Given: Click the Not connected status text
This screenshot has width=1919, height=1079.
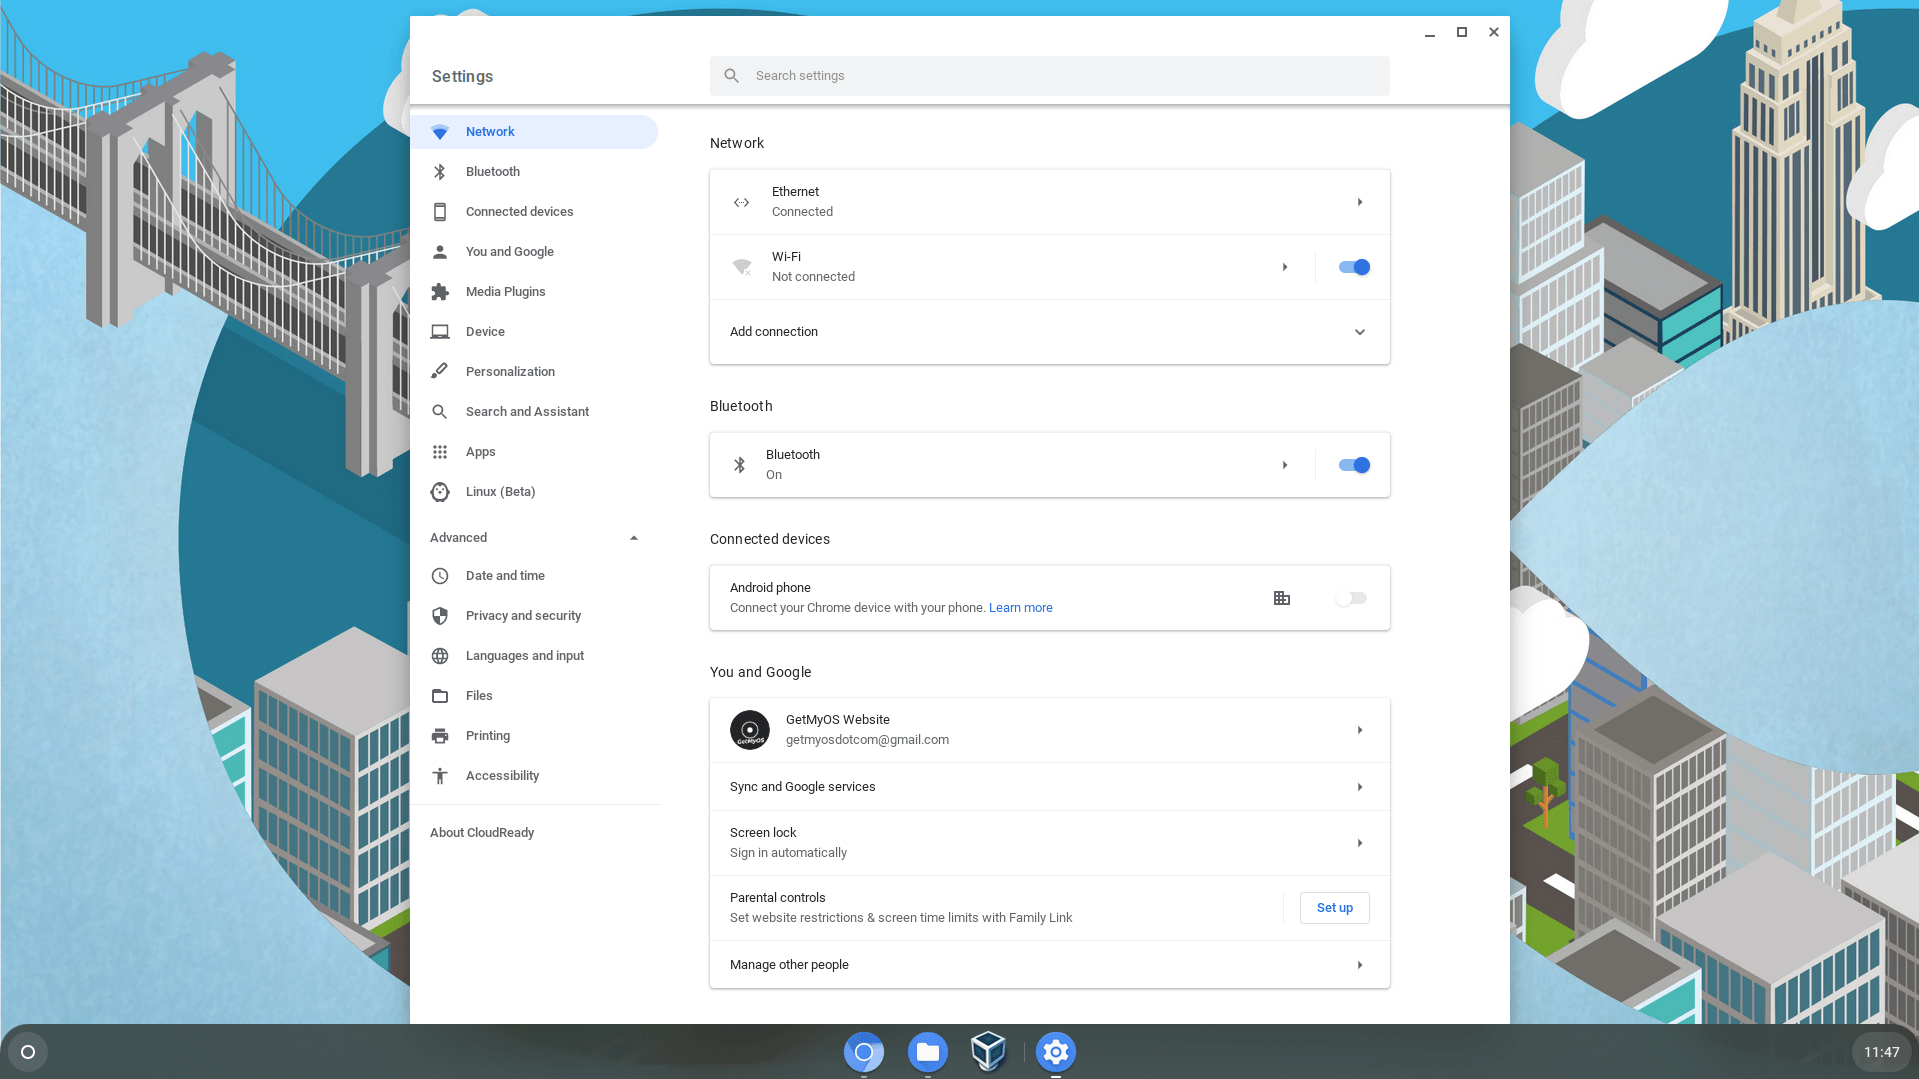Looking at the screenshot, I should click(x=813, y=277).
